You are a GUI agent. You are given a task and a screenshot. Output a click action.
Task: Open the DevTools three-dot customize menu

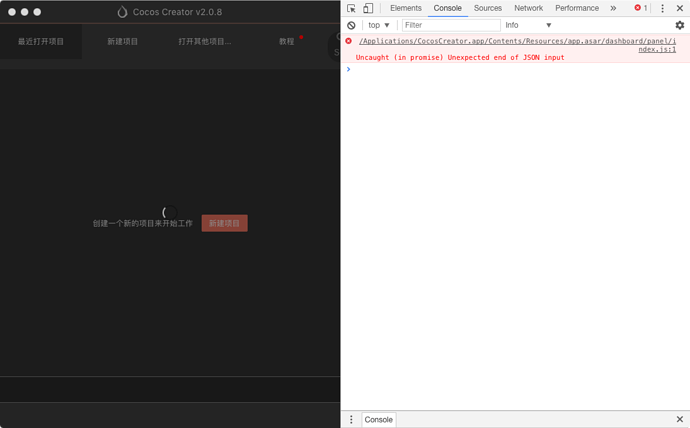662,8
